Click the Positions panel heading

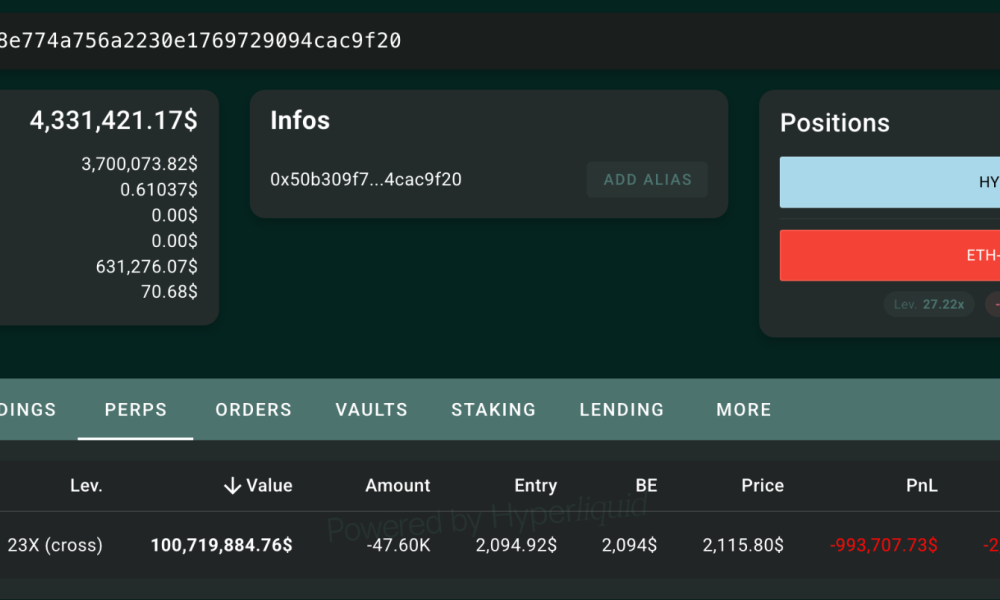(x=834, y=123)
